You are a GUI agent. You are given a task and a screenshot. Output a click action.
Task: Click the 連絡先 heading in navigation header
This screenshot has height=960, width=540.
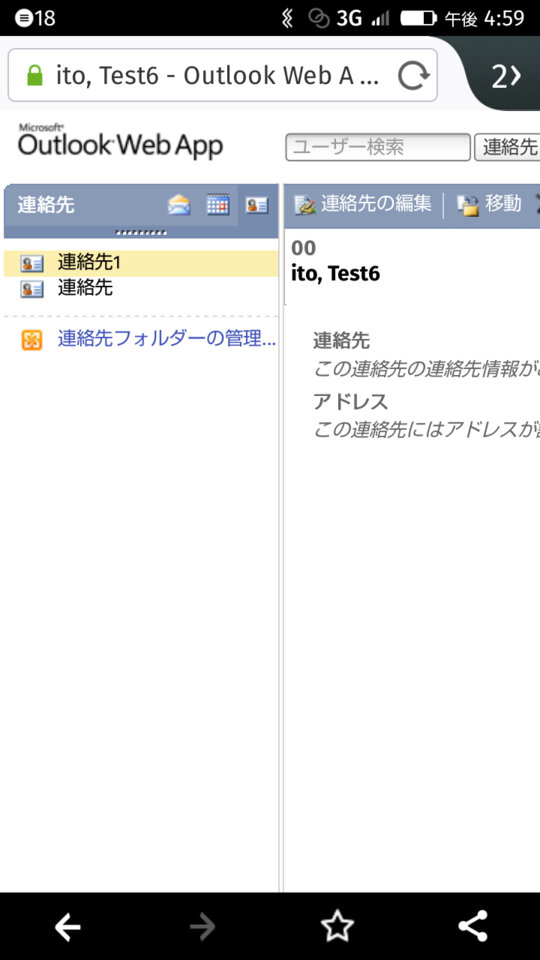tap(46, 204)
